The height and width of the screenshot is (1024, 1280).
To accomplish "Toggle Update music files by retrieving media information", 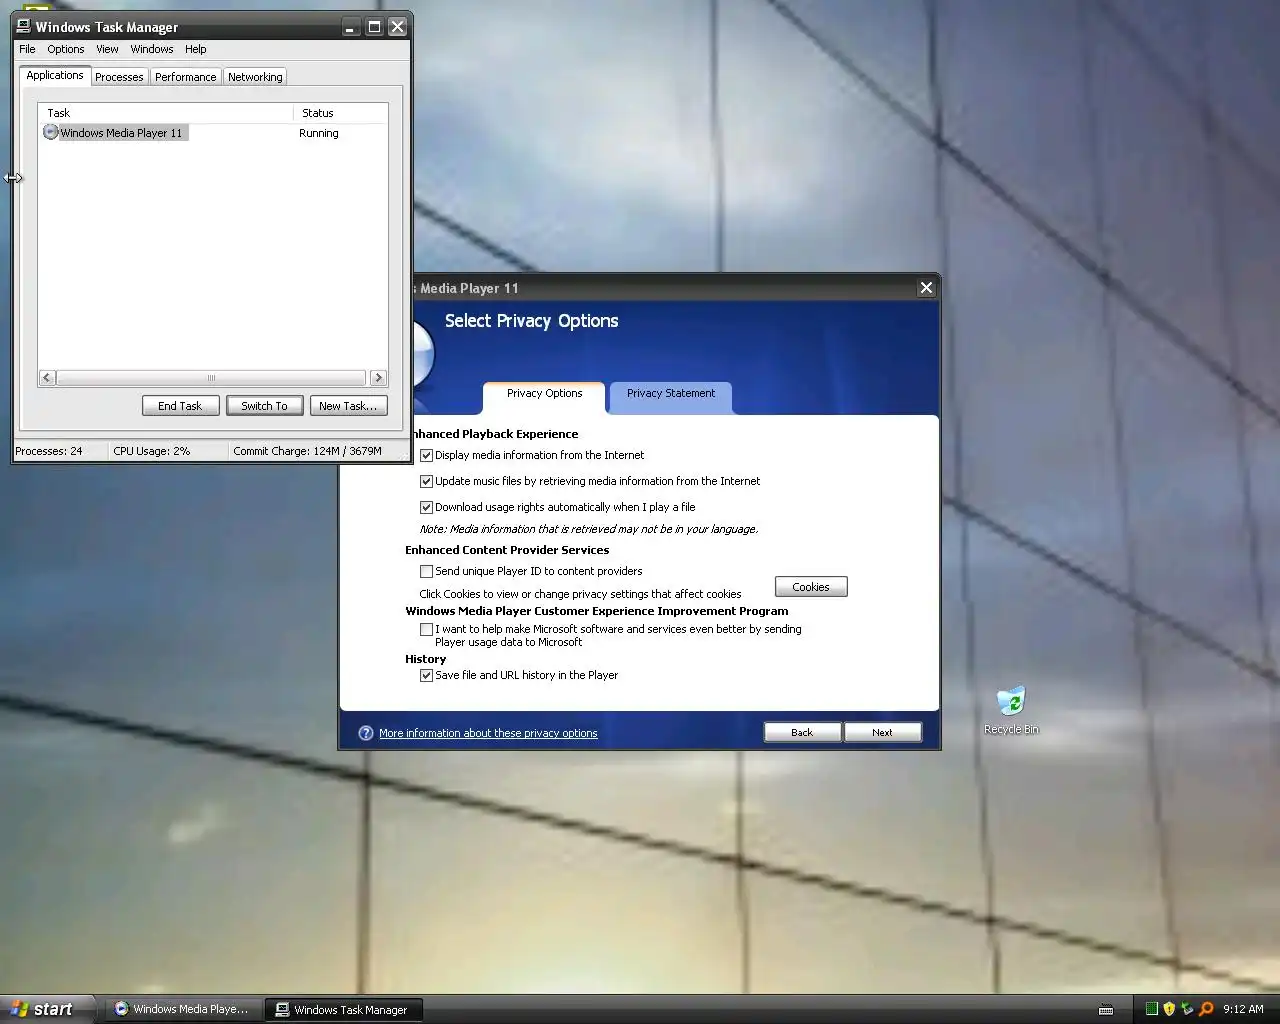I will (426, 481).
